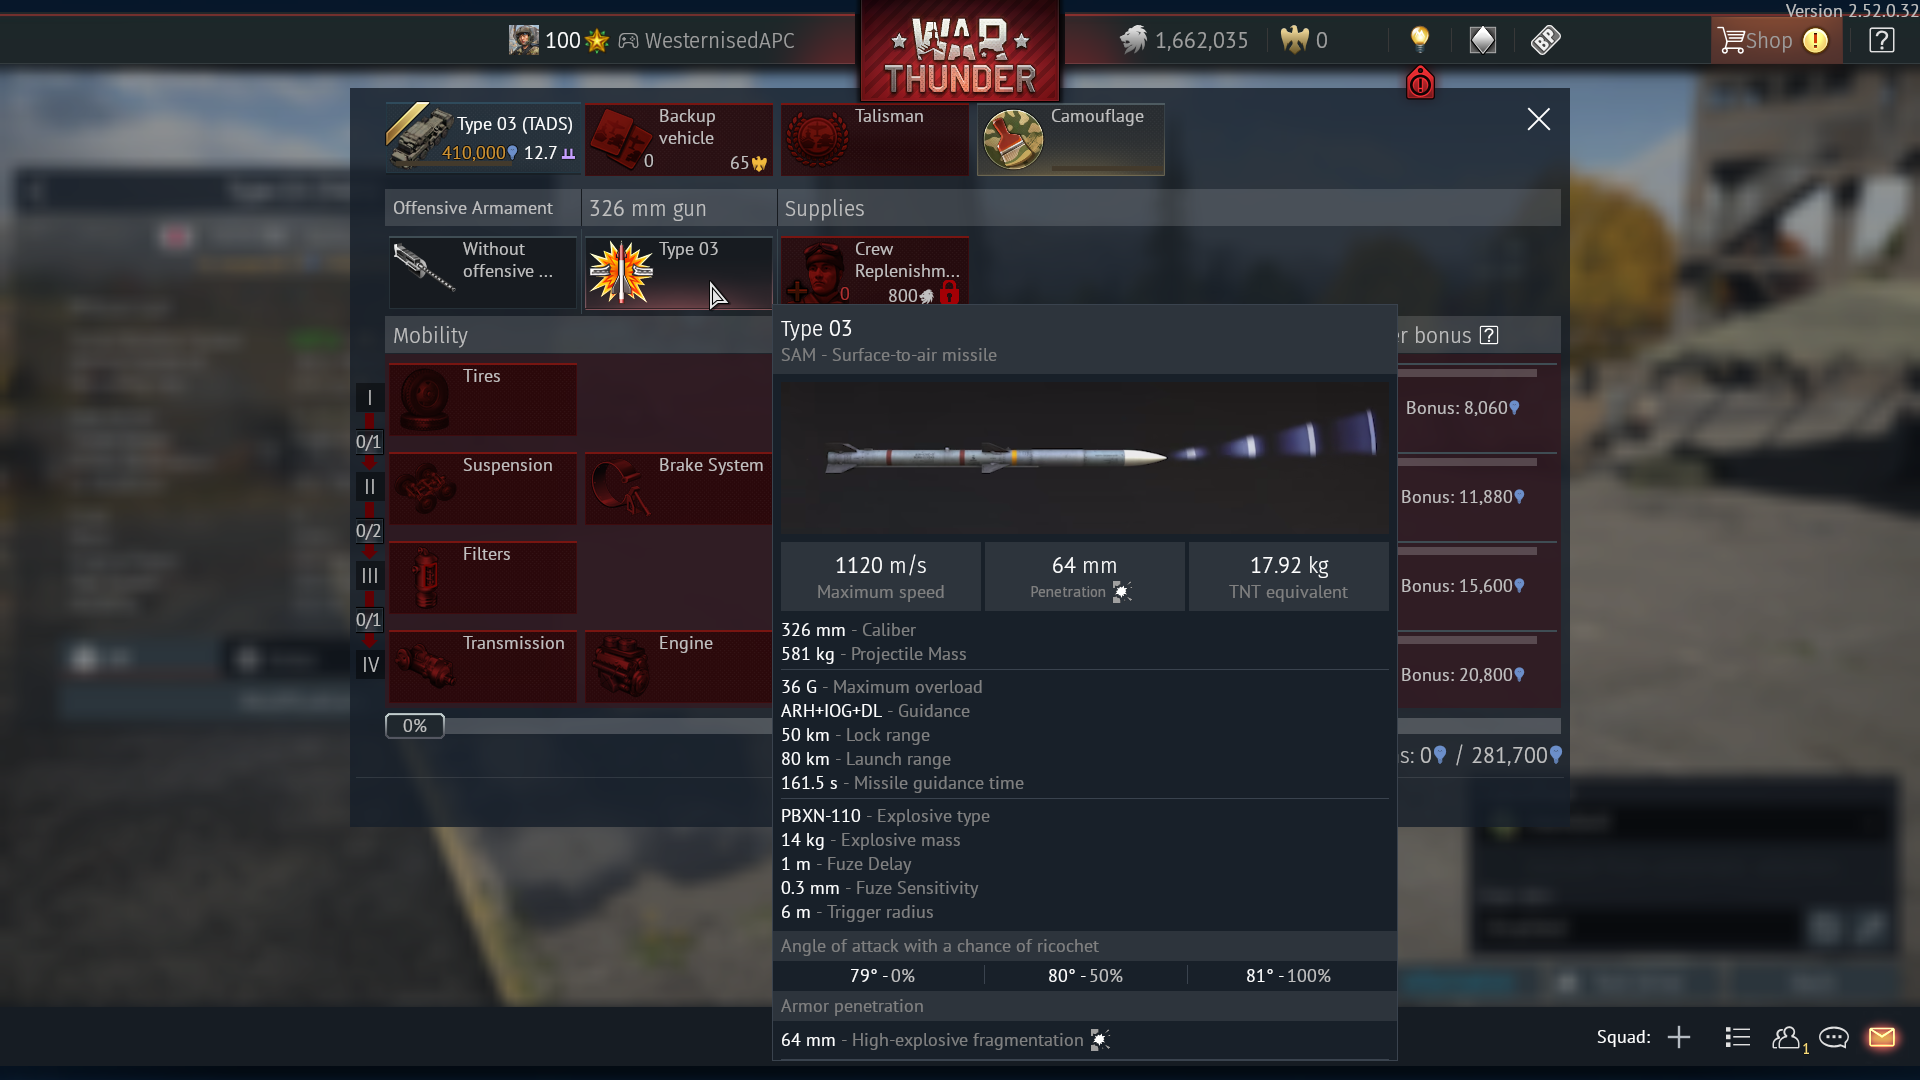
Task: Click the Backup vehicle item
Action: (678, 139)
